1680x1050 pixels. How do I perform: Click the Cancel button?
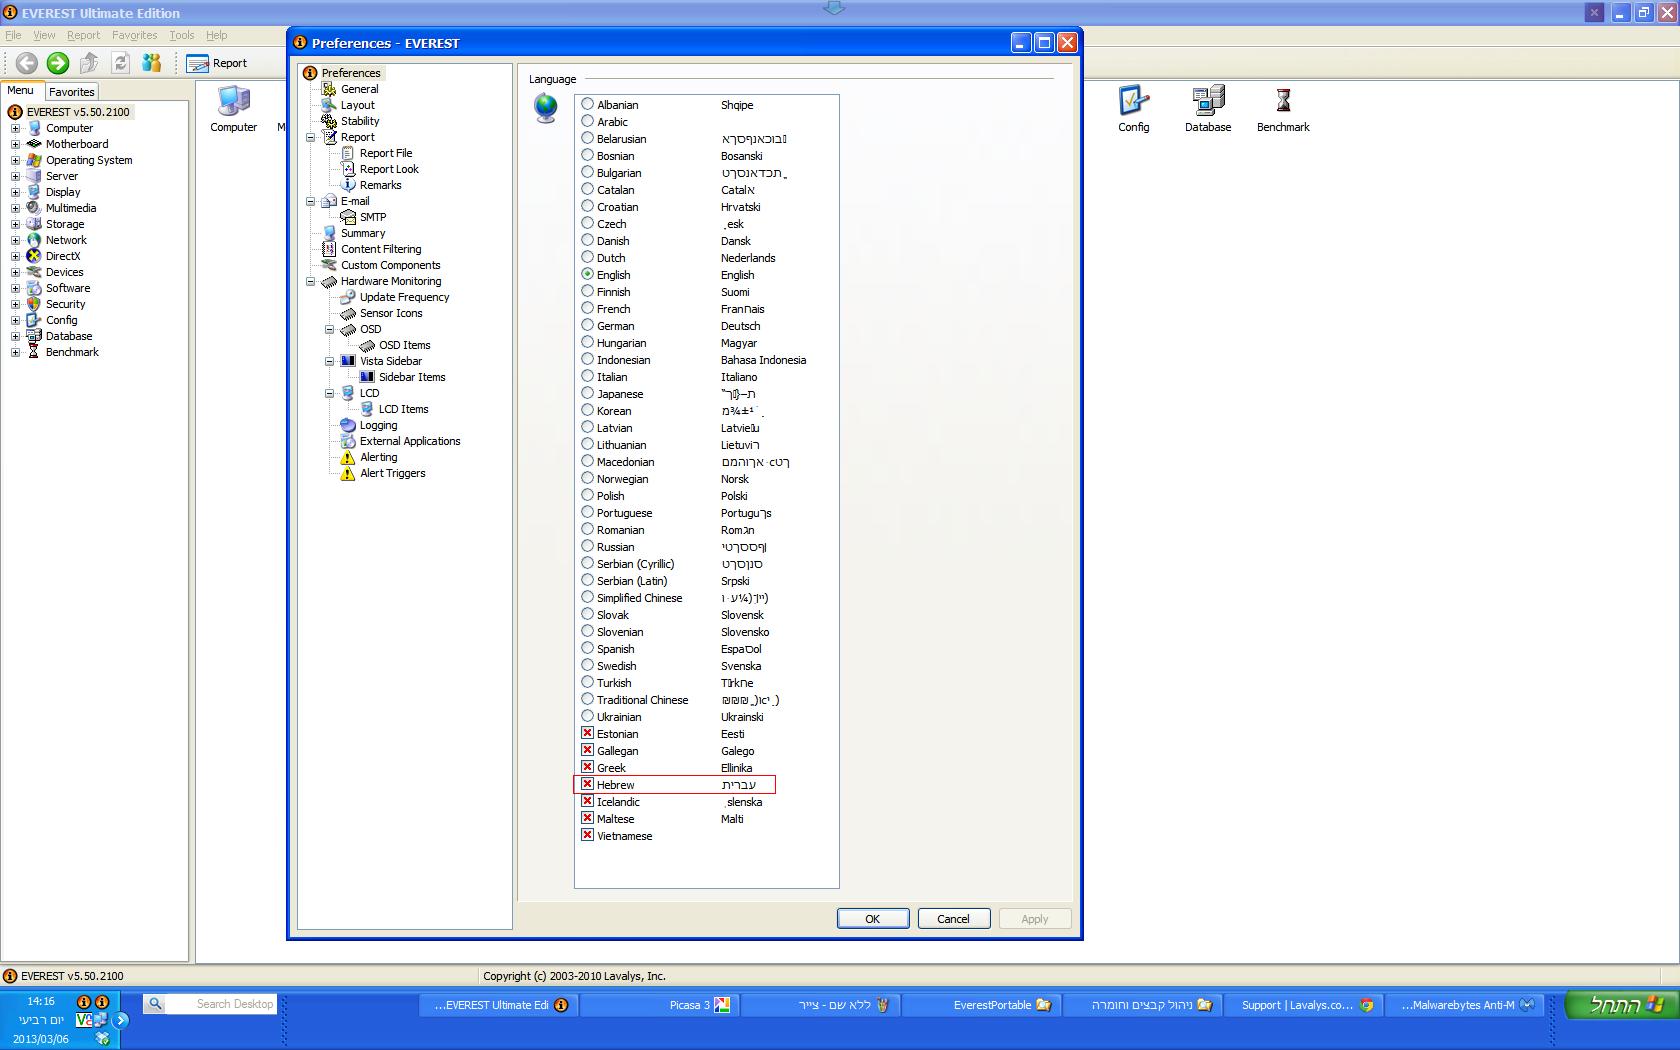tap(954, 919)
